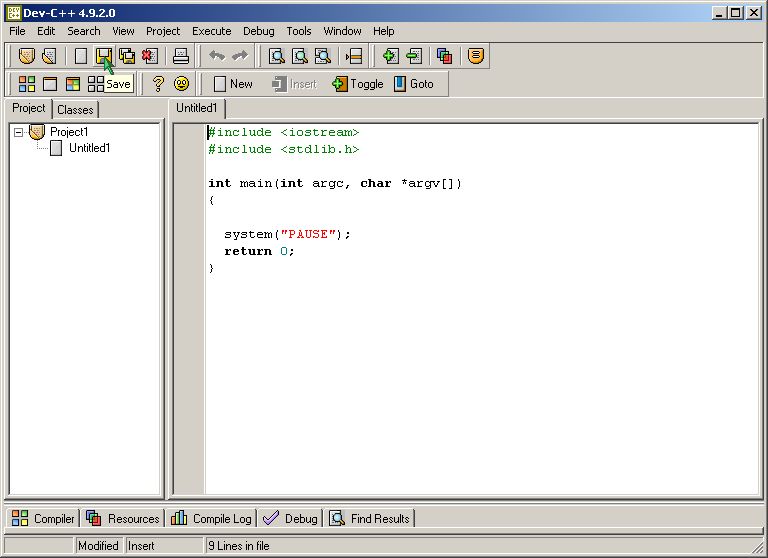Click the 'Modified' status bar entry

98,546
